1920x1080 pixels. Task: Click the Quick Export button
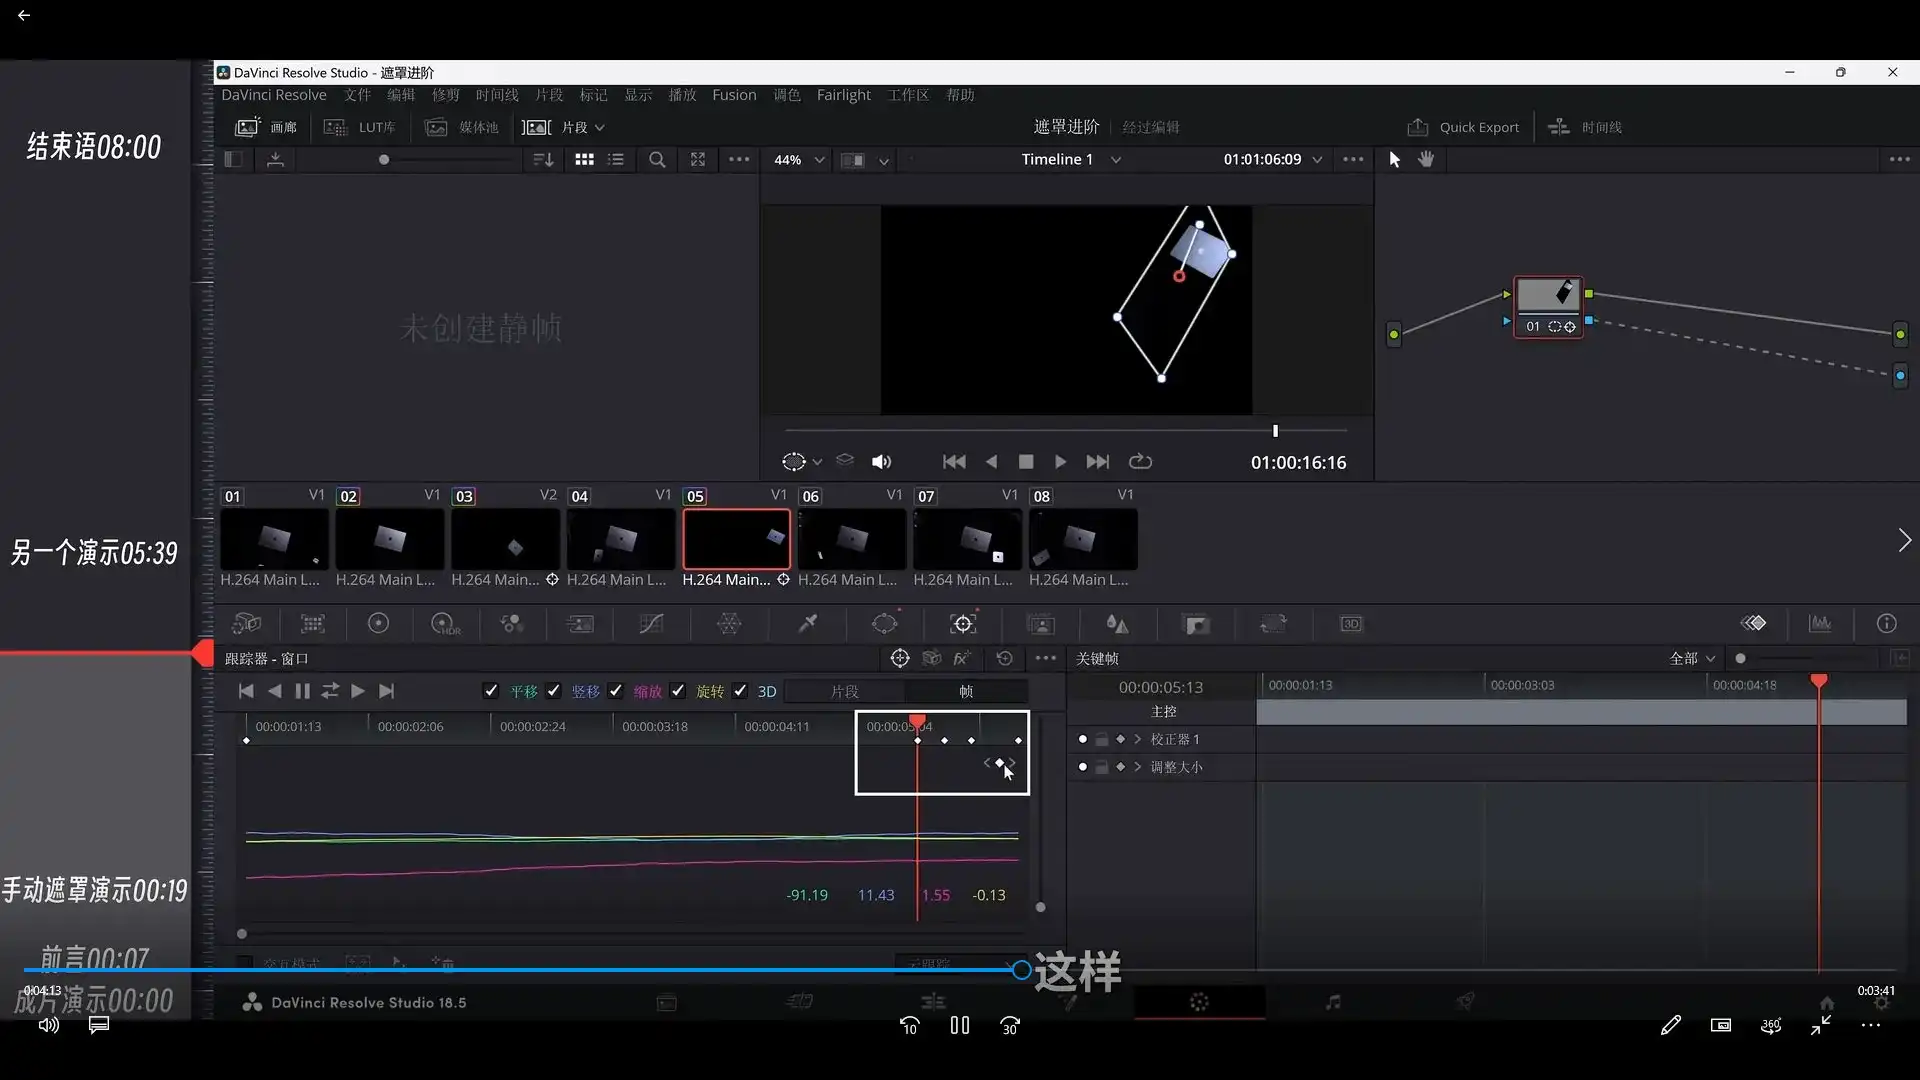1463,127
